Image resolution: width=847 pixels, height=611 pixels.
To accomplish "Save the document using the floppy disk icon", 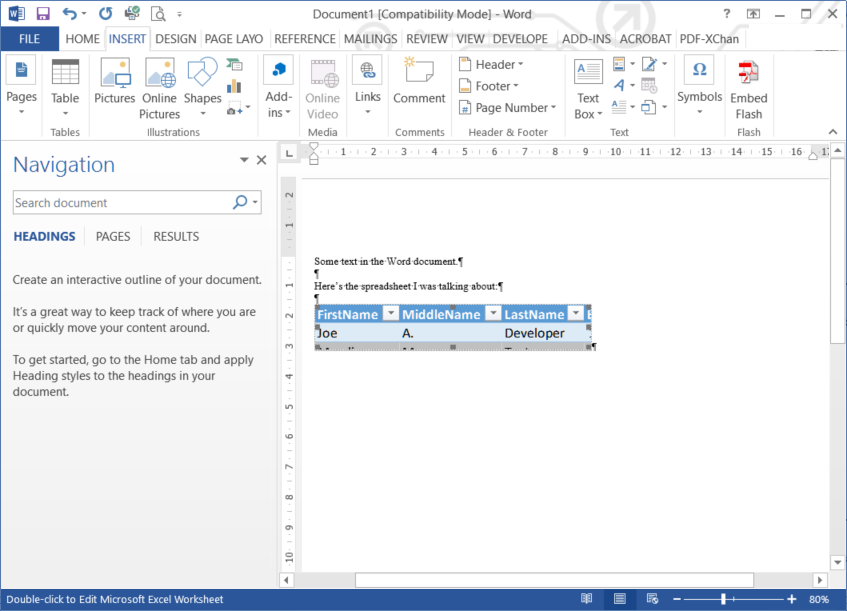I will (x=43, y=14).
